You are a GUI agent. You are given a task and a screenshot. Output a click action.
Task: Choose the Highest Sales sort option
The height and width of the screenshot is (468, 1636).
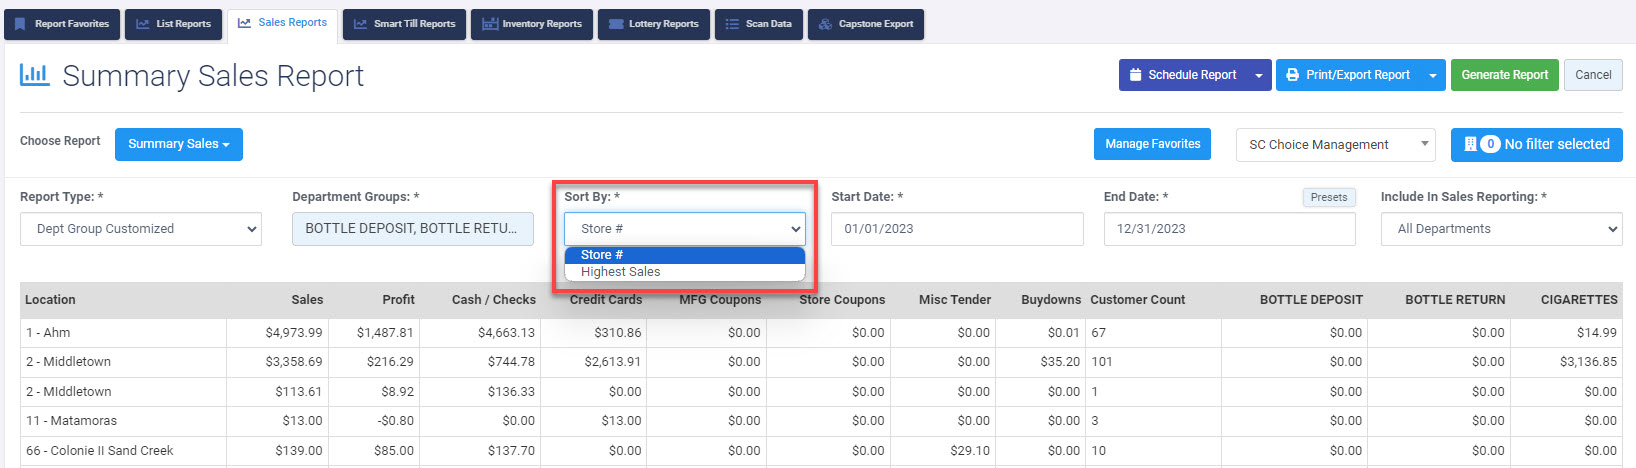685,272
